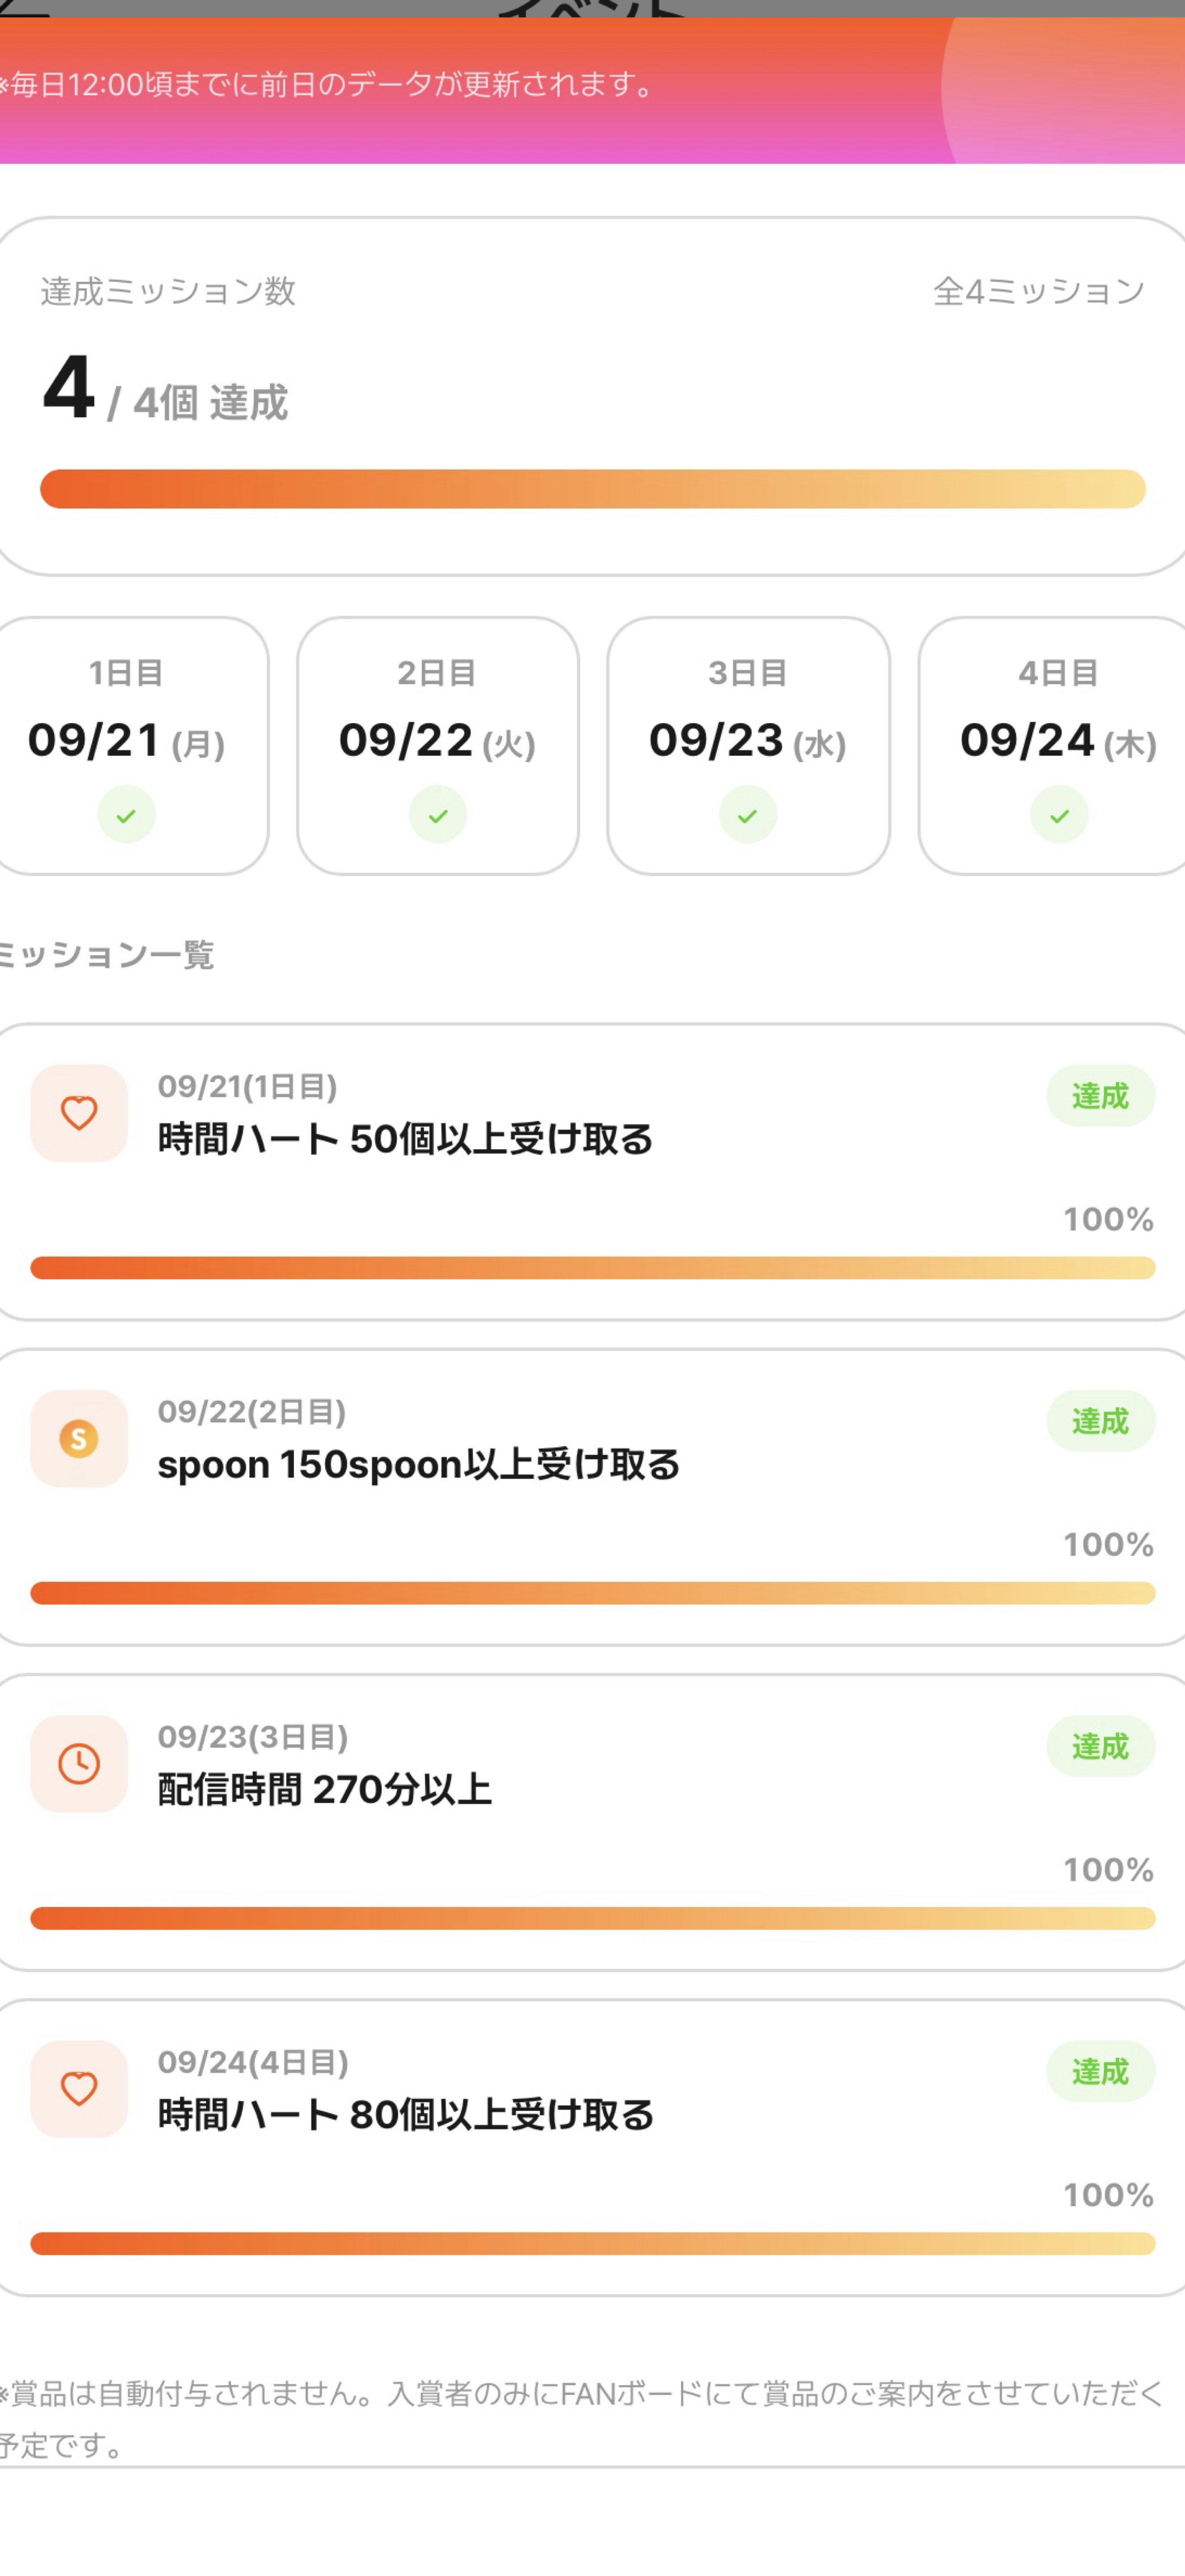The width and height of the screenshot is (1185, 2576).
Task: Tap the 達成 badge on 時間ハート 80個 mission
Action: (1100, 2071)
